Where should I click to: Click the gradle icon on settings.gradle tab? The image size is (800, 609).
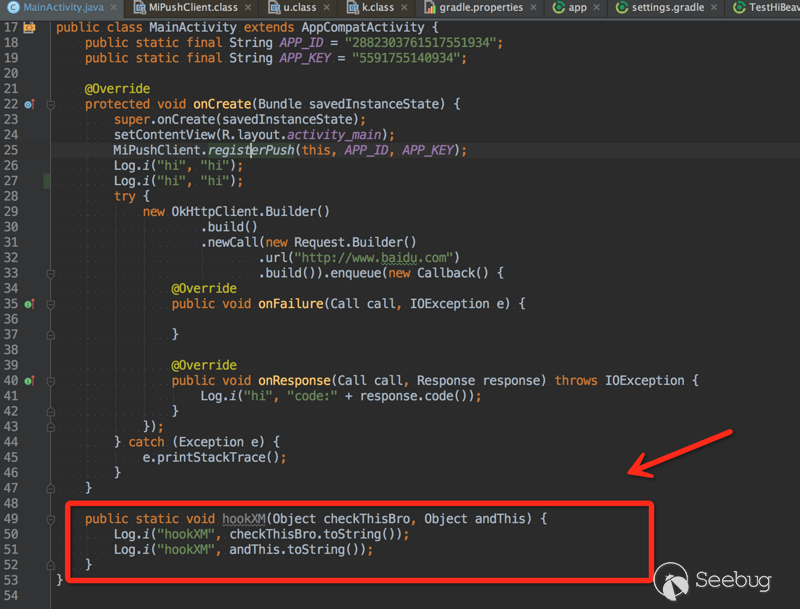tap(621, 8)
